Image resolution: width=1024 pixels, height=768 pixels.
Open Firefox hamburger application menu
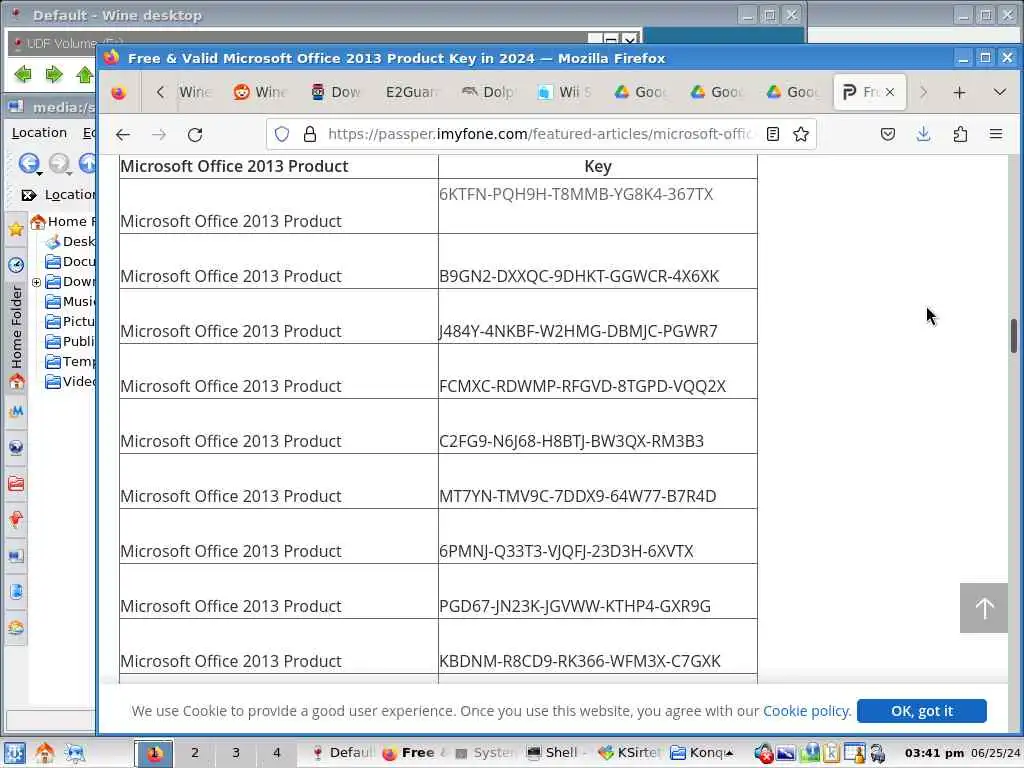[996, 135]
